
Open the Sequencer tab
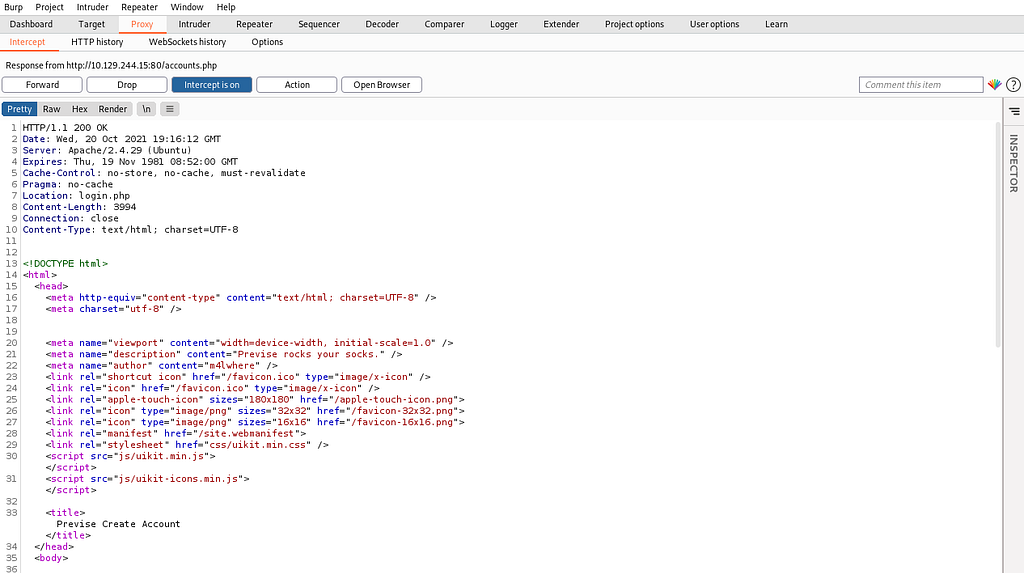319,24
